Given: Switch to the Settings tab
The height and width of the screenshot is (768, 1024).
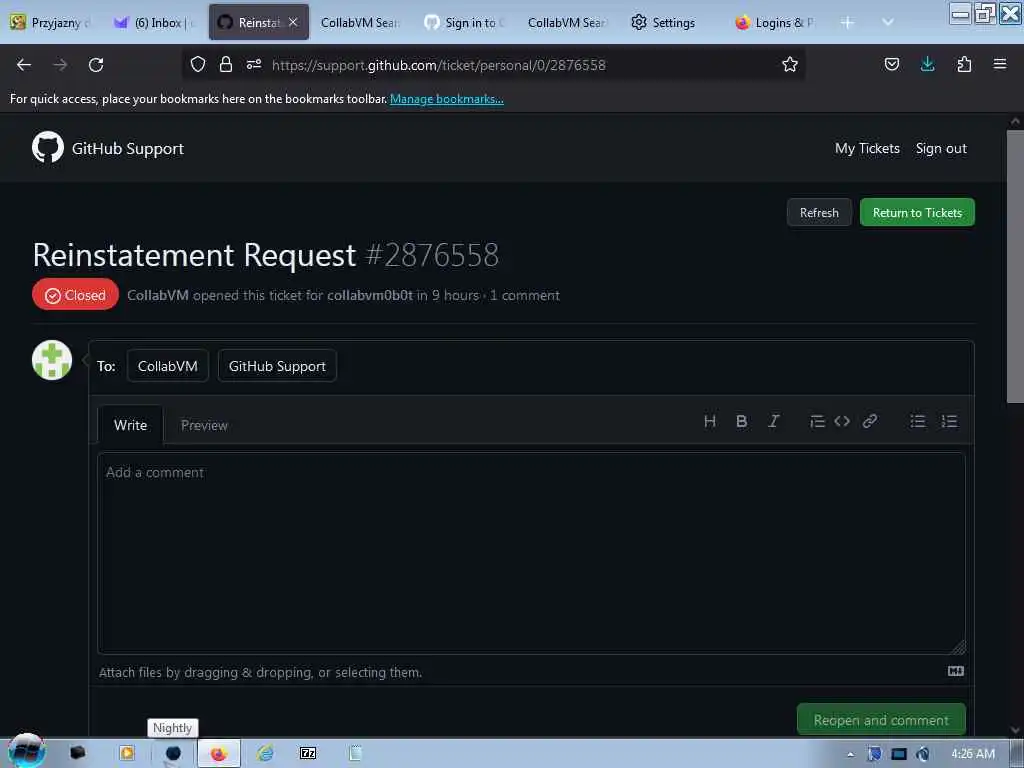Looking at the screenshot, I should [664, 22].
